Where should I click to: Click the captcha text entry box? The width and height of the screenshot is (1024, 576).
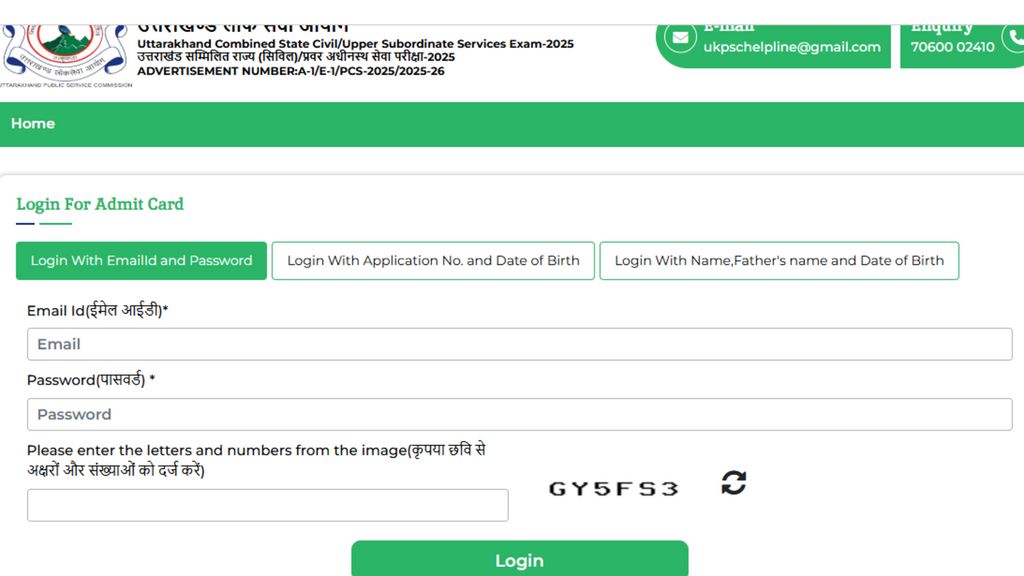pos(268,505)
